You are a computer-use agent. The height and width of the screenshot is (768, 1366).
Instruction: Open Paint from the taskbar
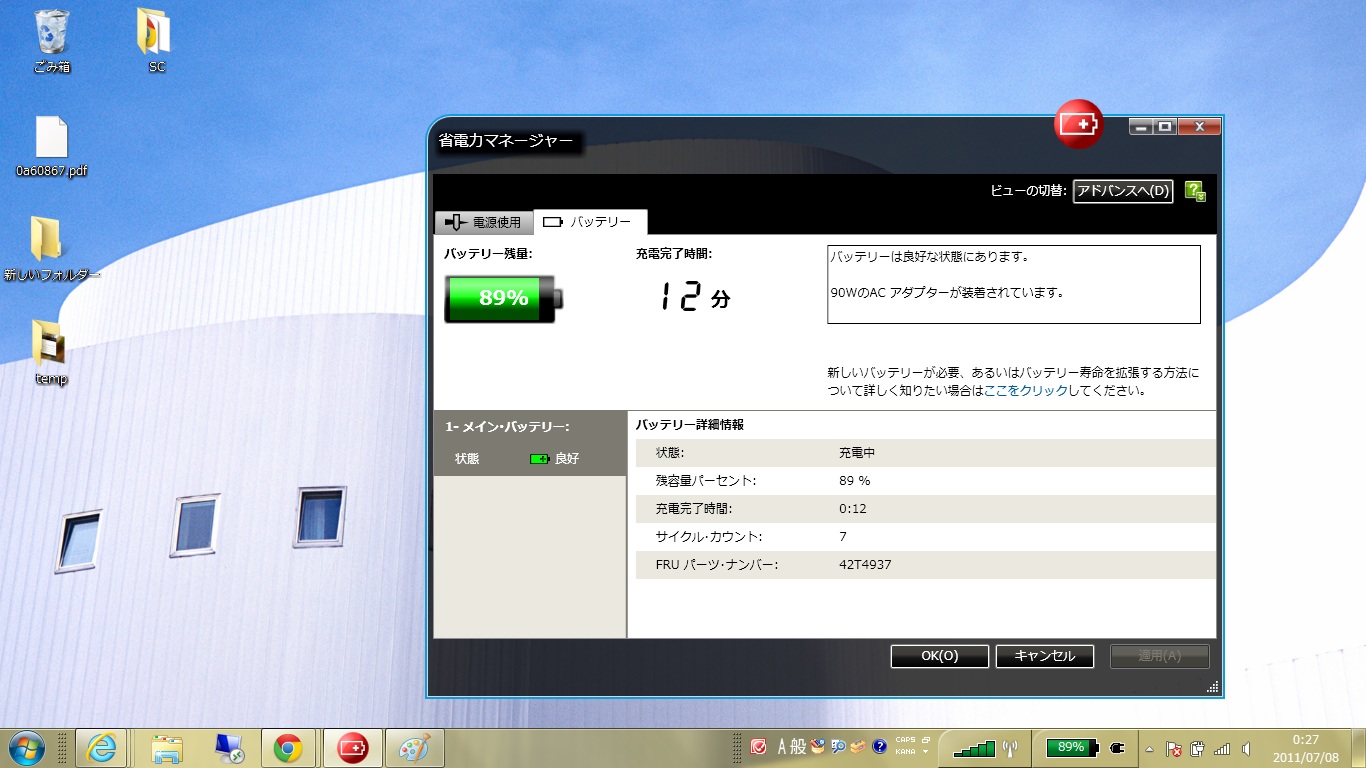414,747
